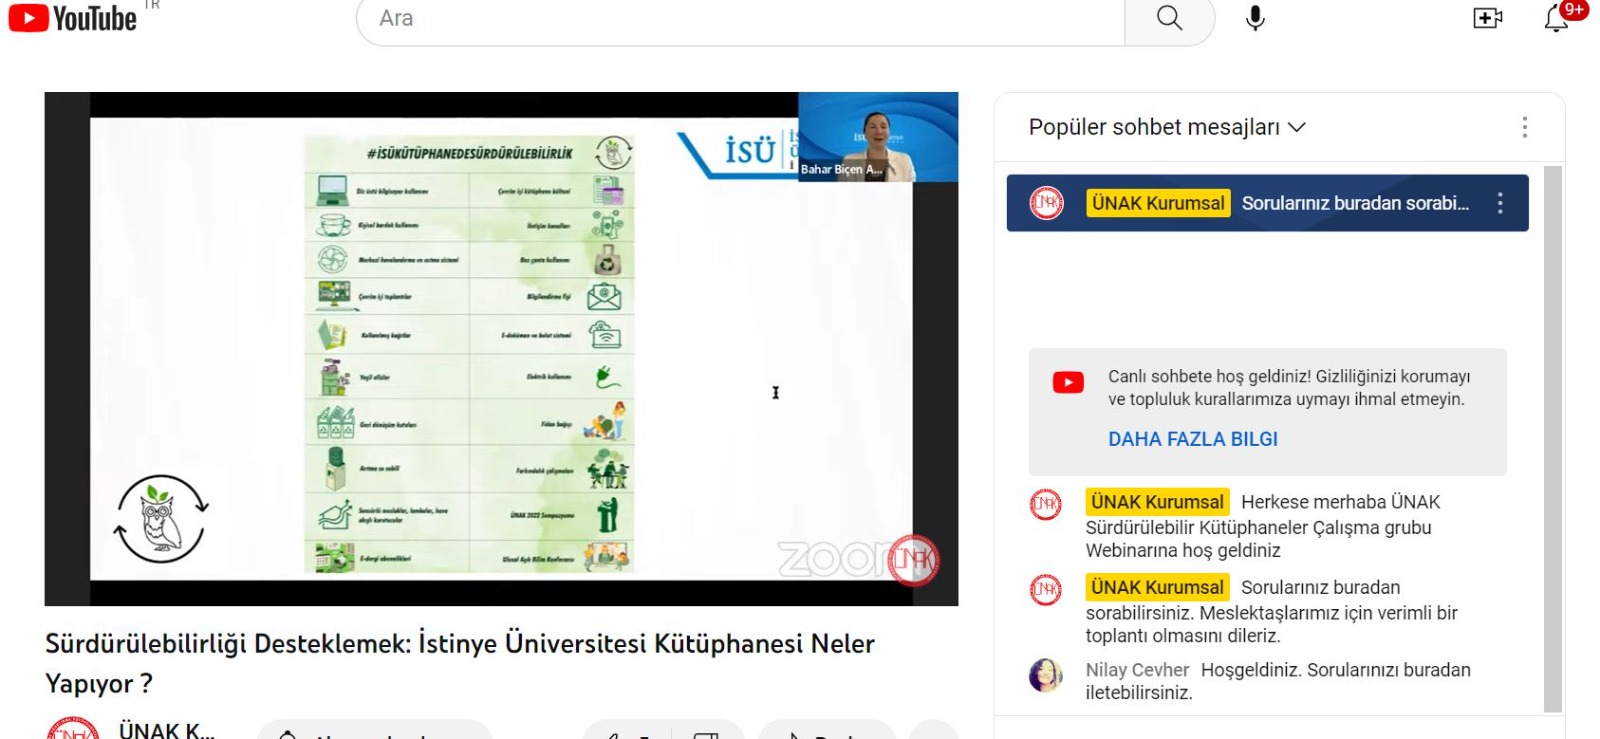Click the 'ÜNAK K...' channel name below video

(166, 730)
